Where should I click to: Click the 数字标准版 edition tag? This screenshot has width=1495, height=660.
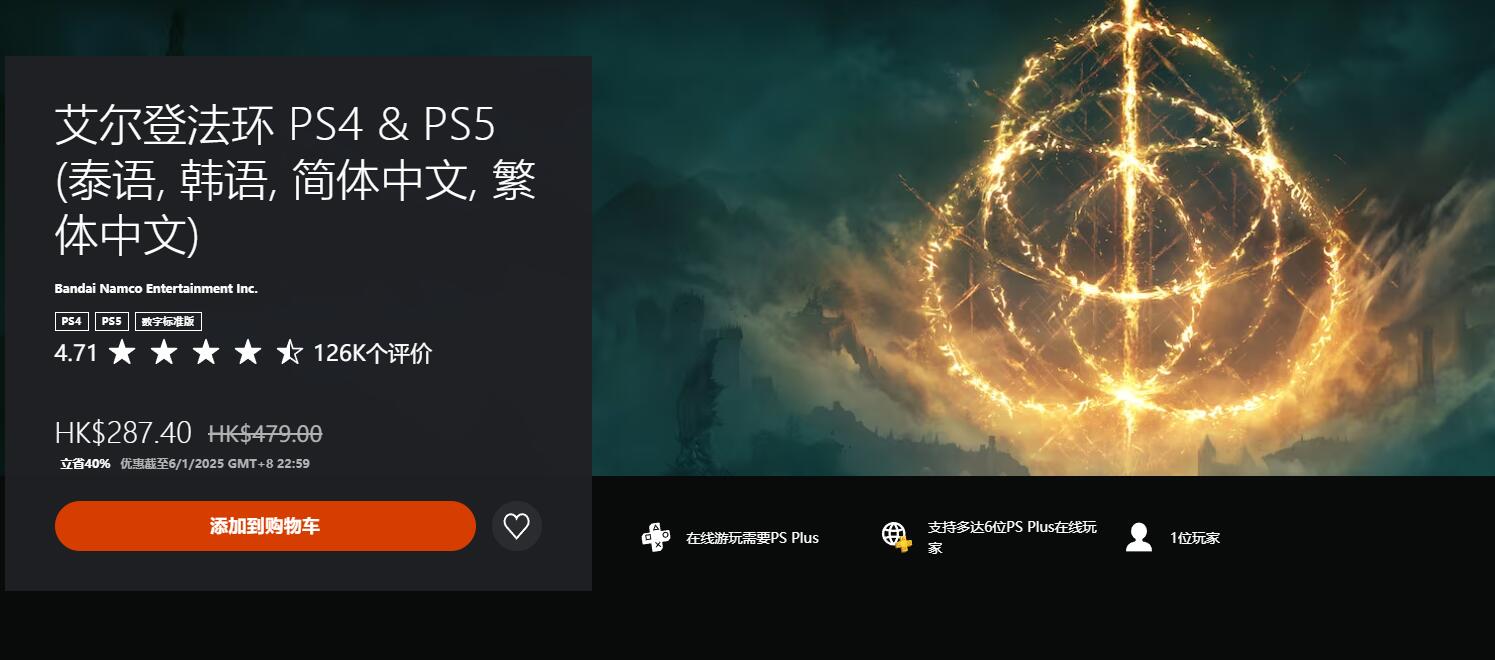[x=168, y=321]
